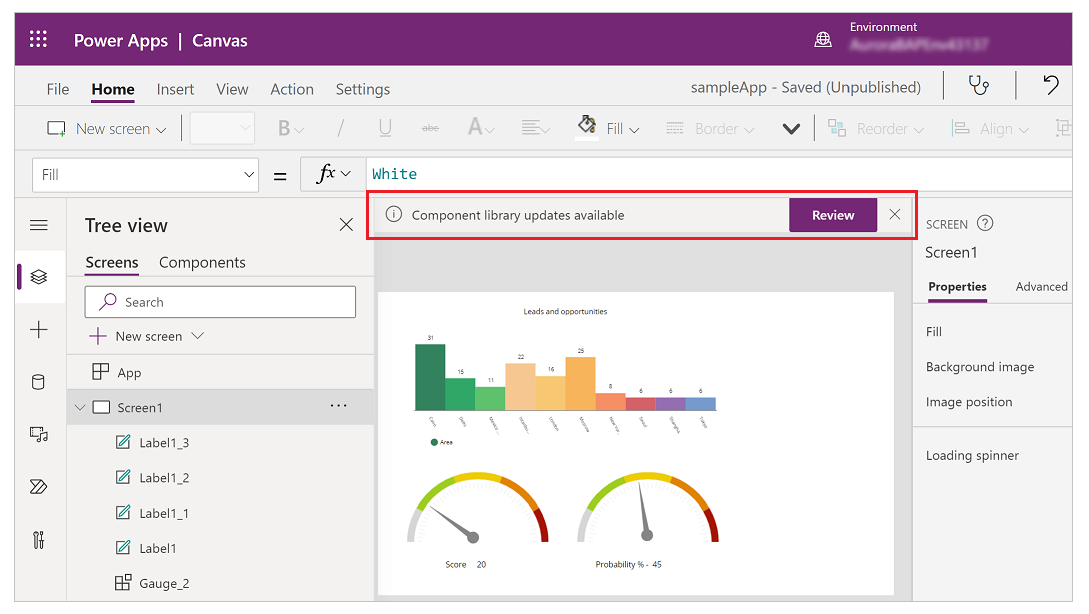
Task: Click the info icon in the banner
Action: 394,215
